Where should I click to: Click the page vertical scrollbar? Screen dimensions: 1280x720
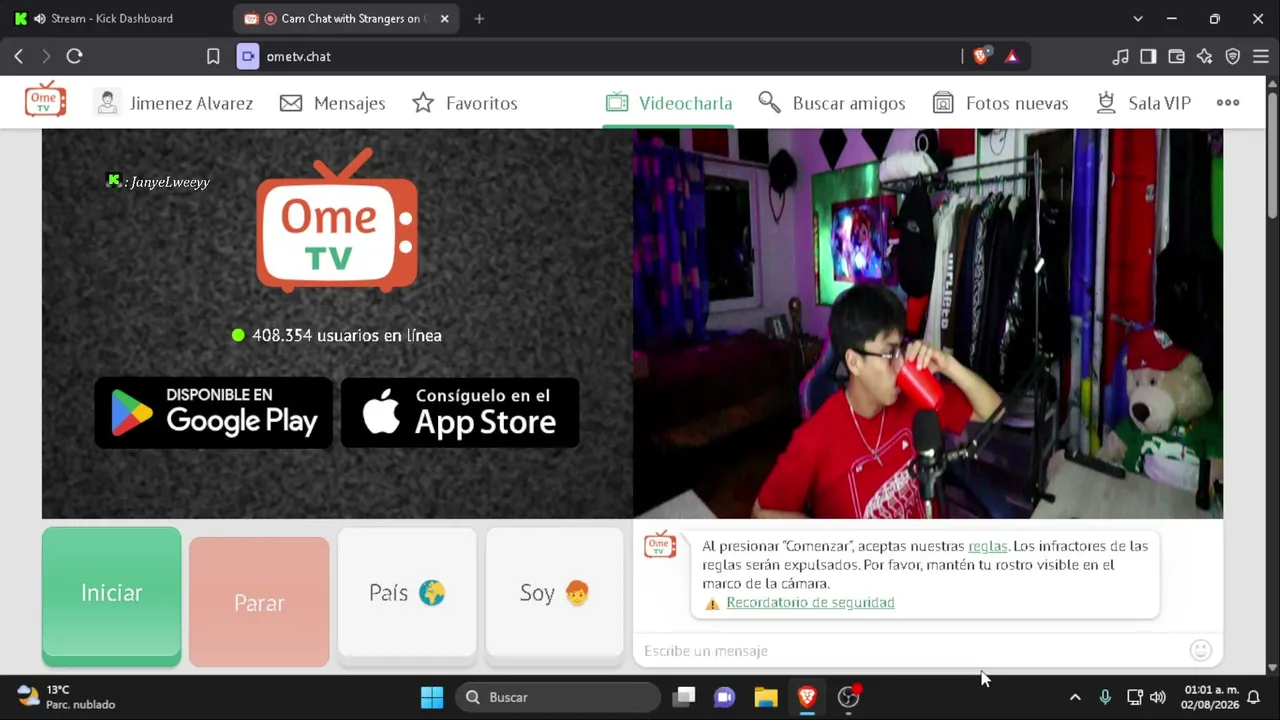[x=1272, y=155]
